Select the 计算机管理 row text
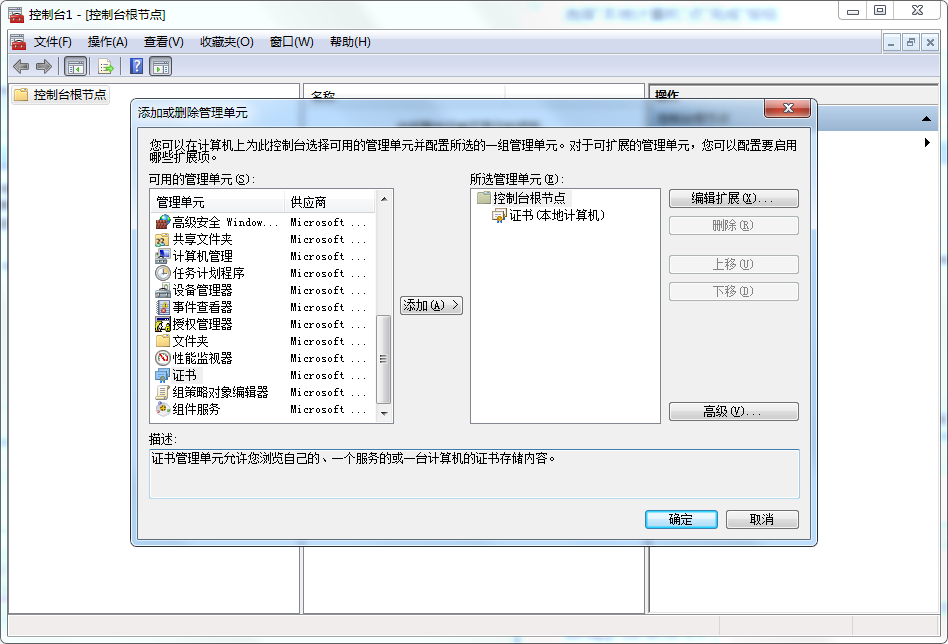 click(203, 256)
